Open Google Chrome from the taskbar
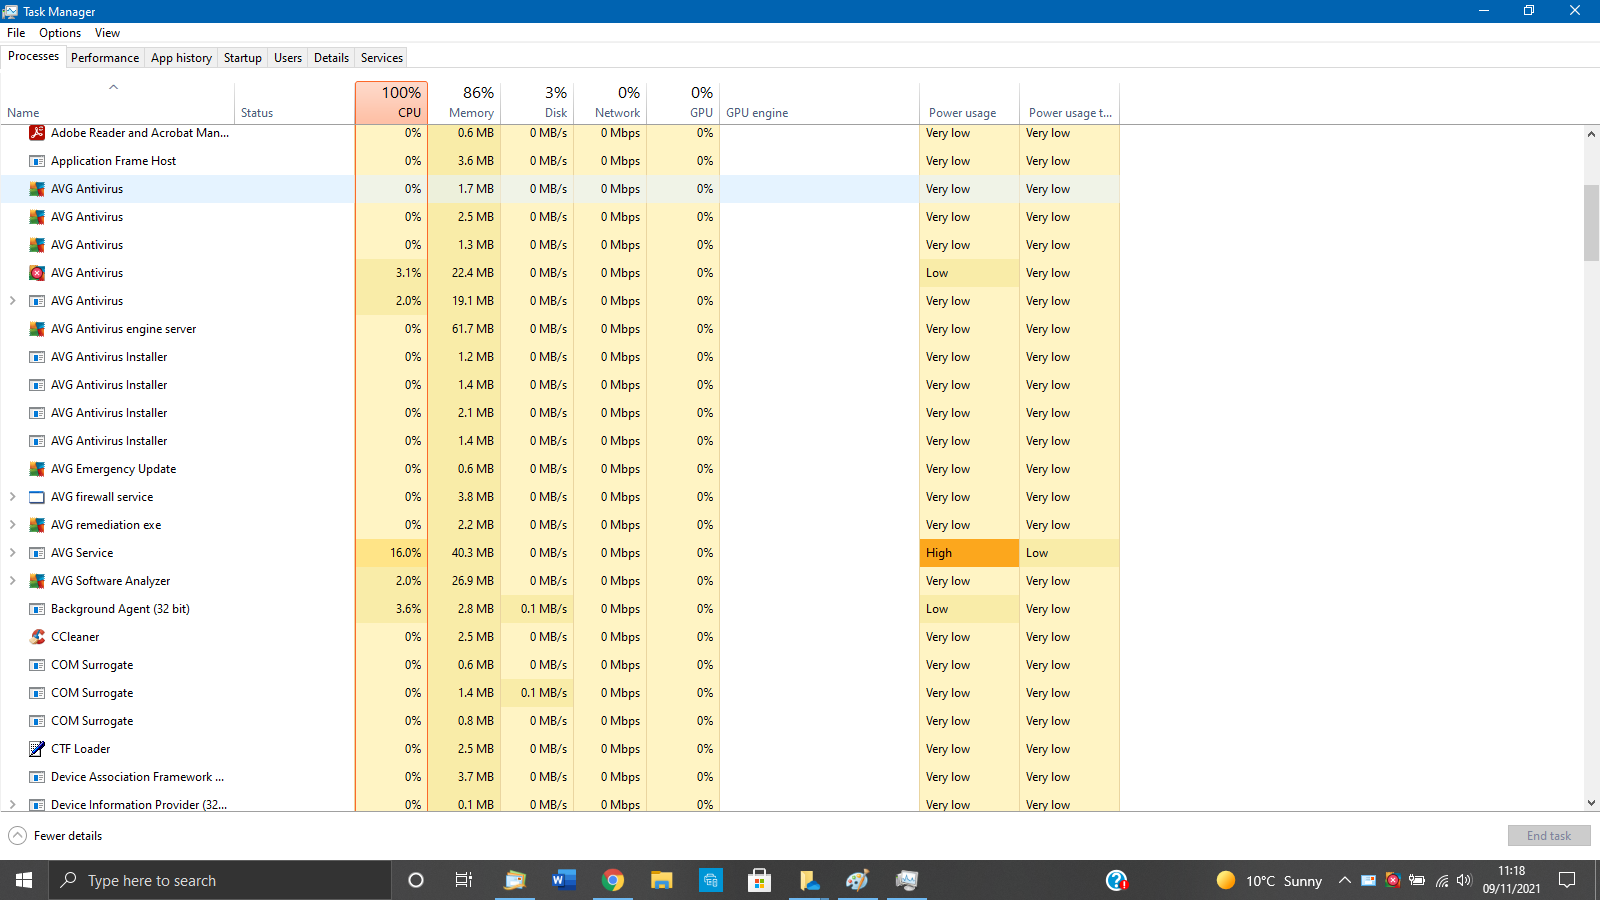 [x=613, y=880]
